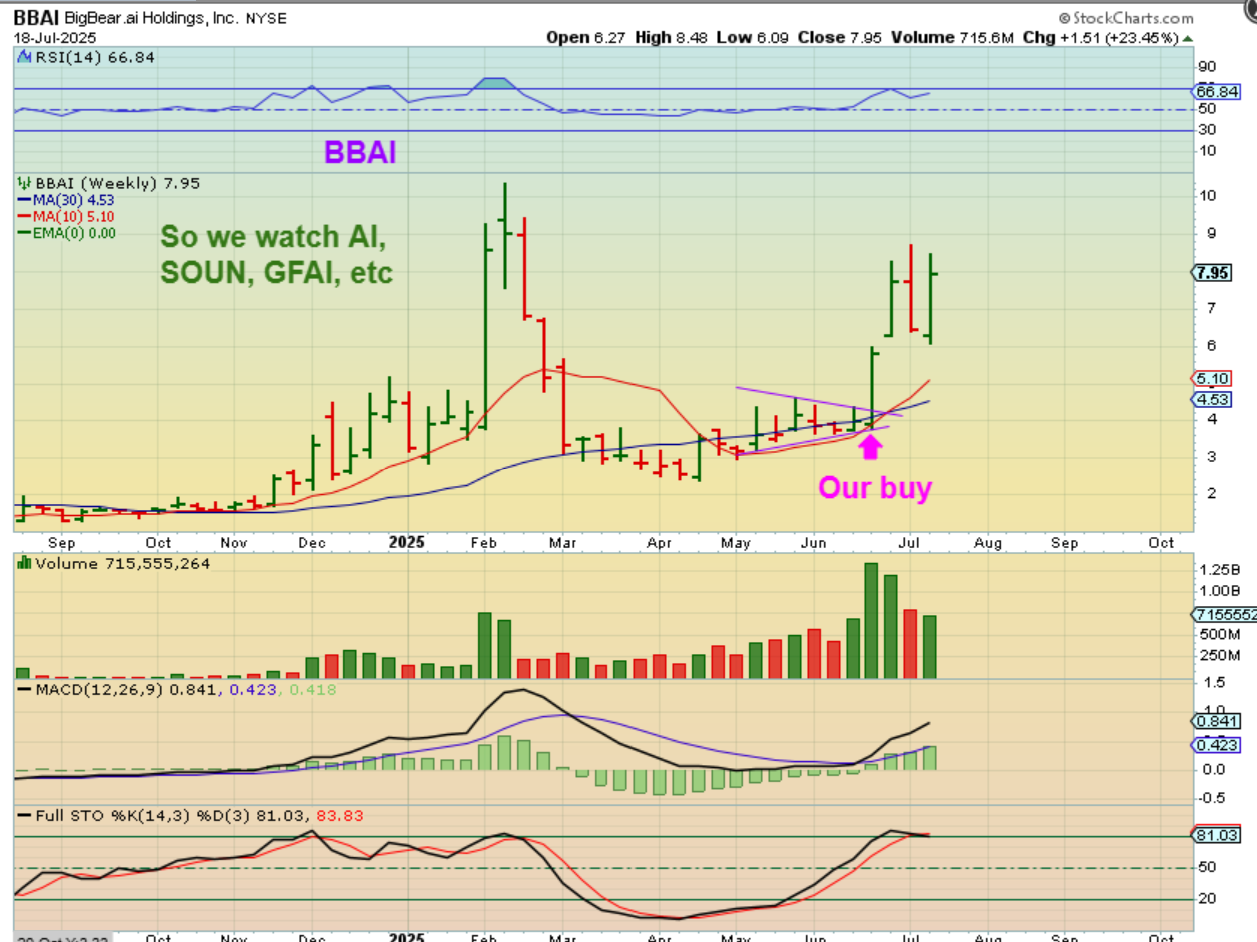1257x942 pixels.
Task: Click the purple BBAI annotation text
Action: (x=360, y=152)
